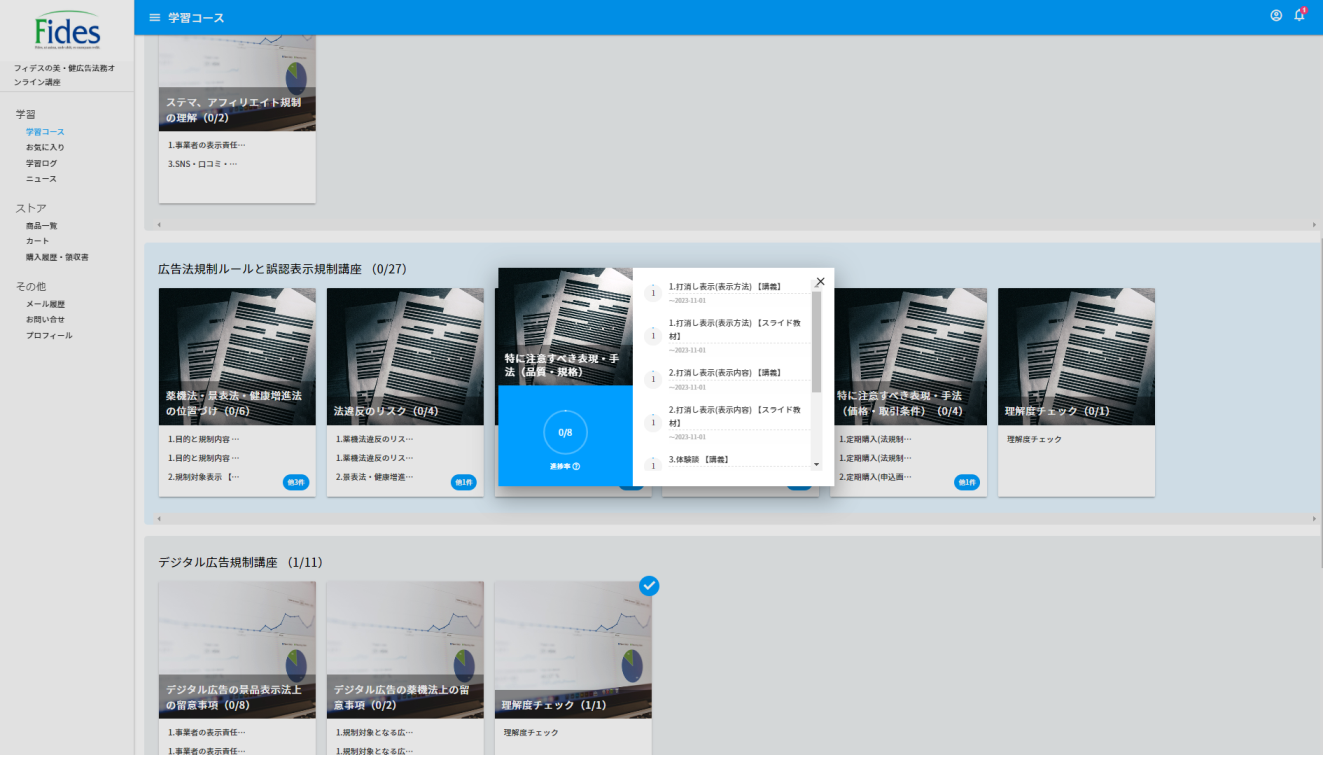Screen dimensions: 1323x759
Task: Expand 他3件 on 薬機法・景表法・健康増進法 card
Action: coord(296,482)
